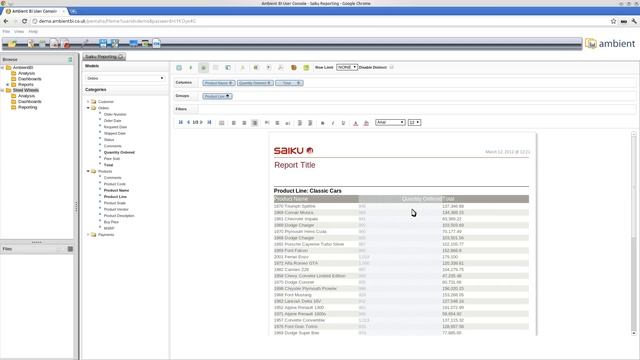
Task: Click the Quantity Ordered column chip
Action: click(x=255, y=83)
